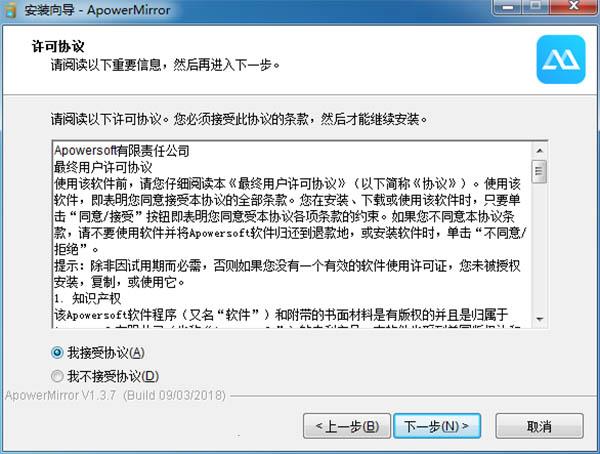
Task: Click the 许可协议 page heading
Action: 58,46
